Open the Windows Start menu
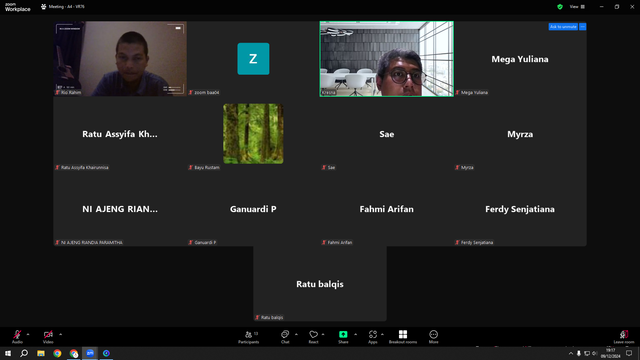The image size is (640, 360). click(x=8, y=353)
